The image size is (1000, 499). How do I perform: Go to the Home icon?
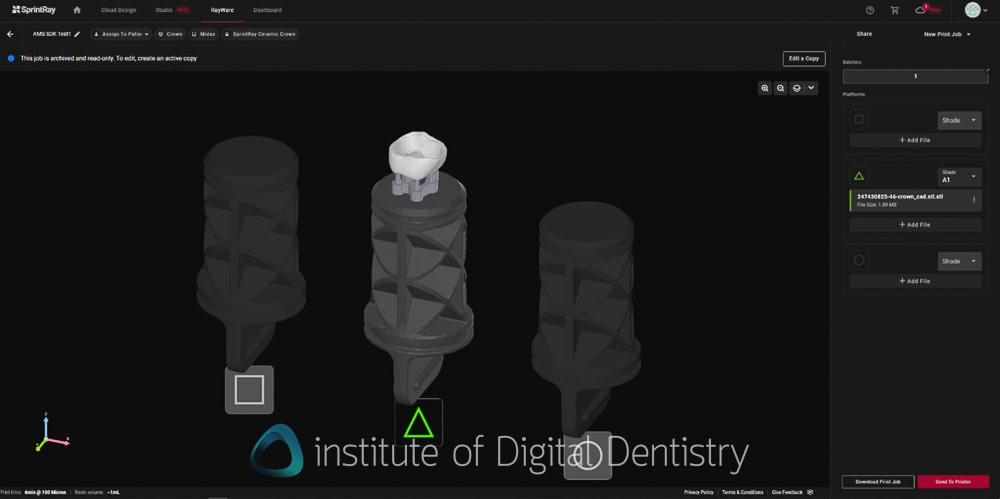pos(77,10)
